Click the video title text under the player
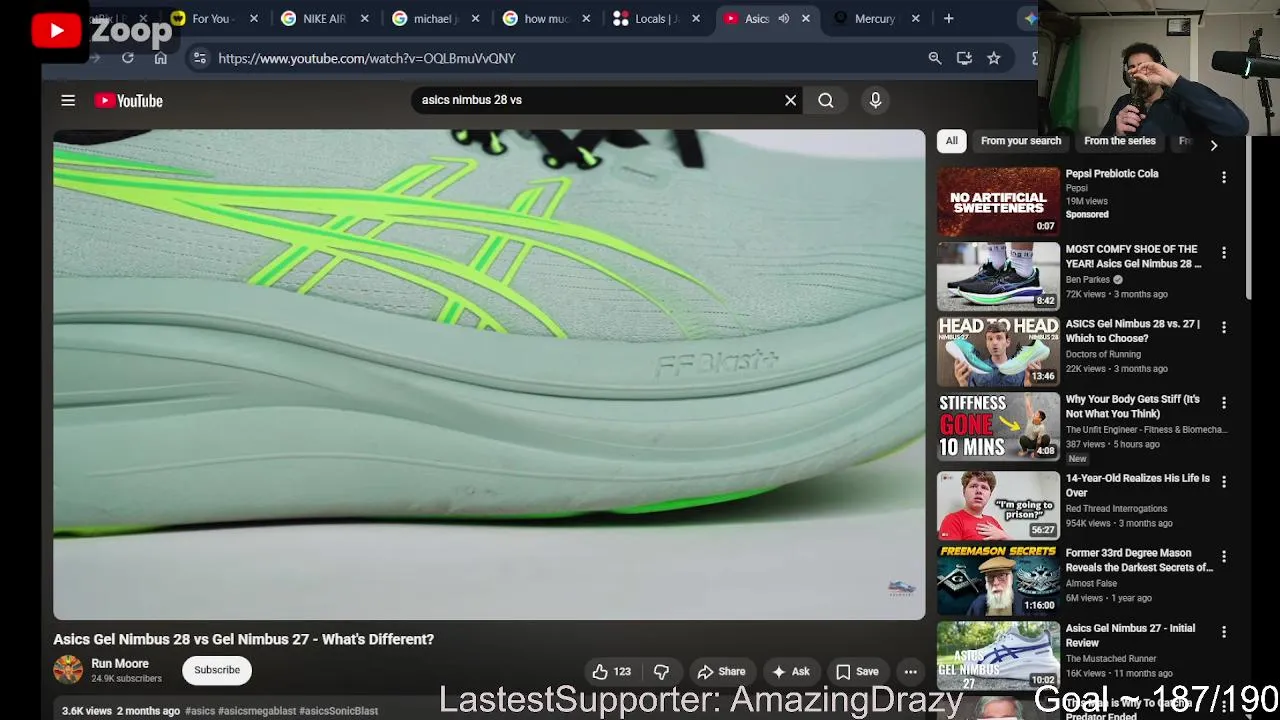The width and height of the screenshot is (1280, 720). pyautogui.click(x=243, y=639)
